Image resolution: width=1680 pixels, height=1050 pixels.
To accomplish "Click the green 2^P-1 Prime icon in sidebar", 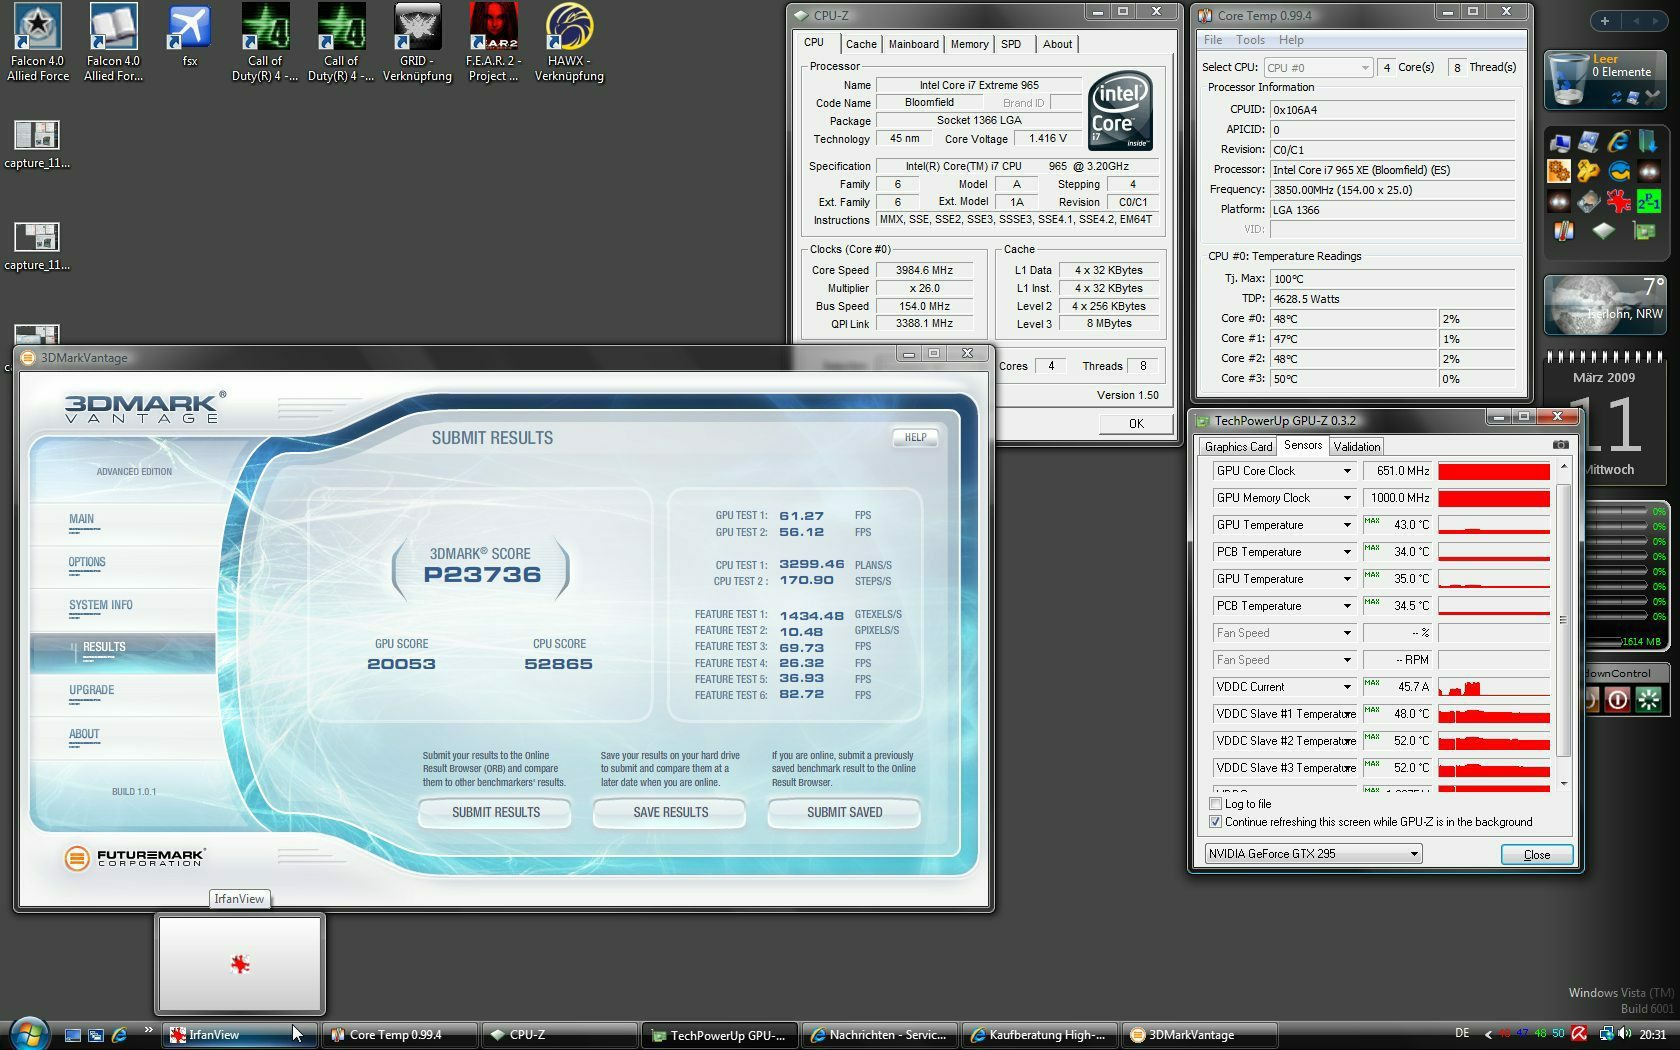I will click(x=1648, y=201).
